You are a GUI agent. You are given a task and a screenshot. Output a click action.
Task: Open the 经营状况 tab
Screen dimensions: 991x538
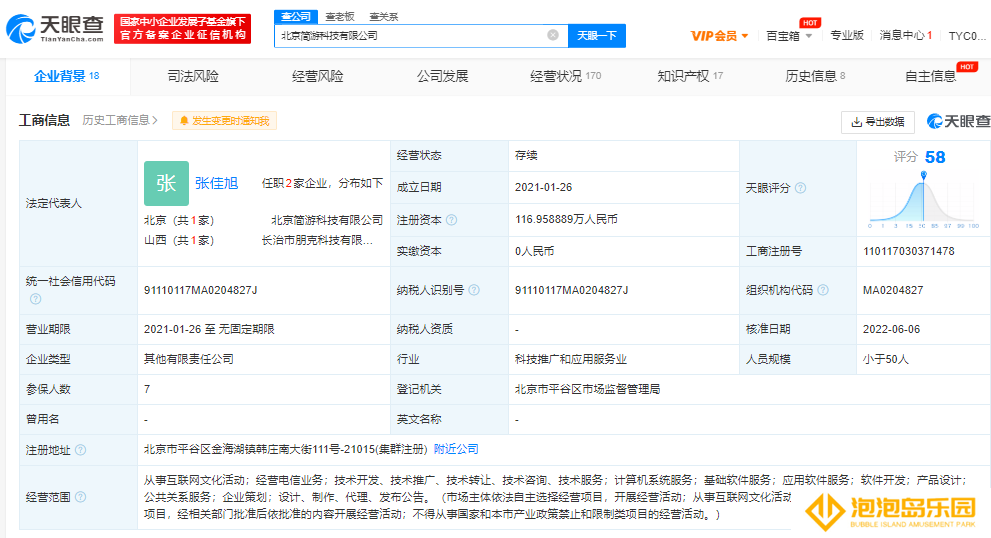tap(566, 76)
